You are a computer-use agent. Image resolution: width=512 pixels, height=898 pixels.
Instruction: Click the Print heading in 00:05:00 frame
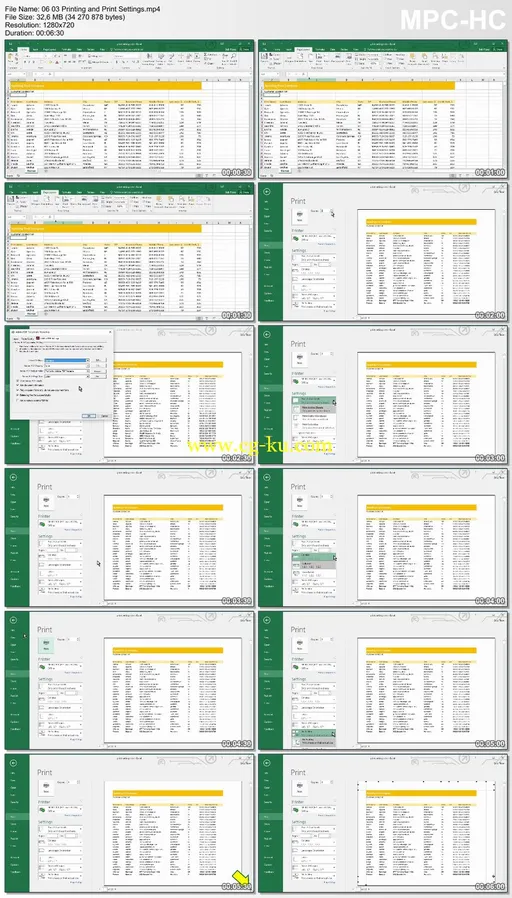pyautogui.click(x=298, y=629)
